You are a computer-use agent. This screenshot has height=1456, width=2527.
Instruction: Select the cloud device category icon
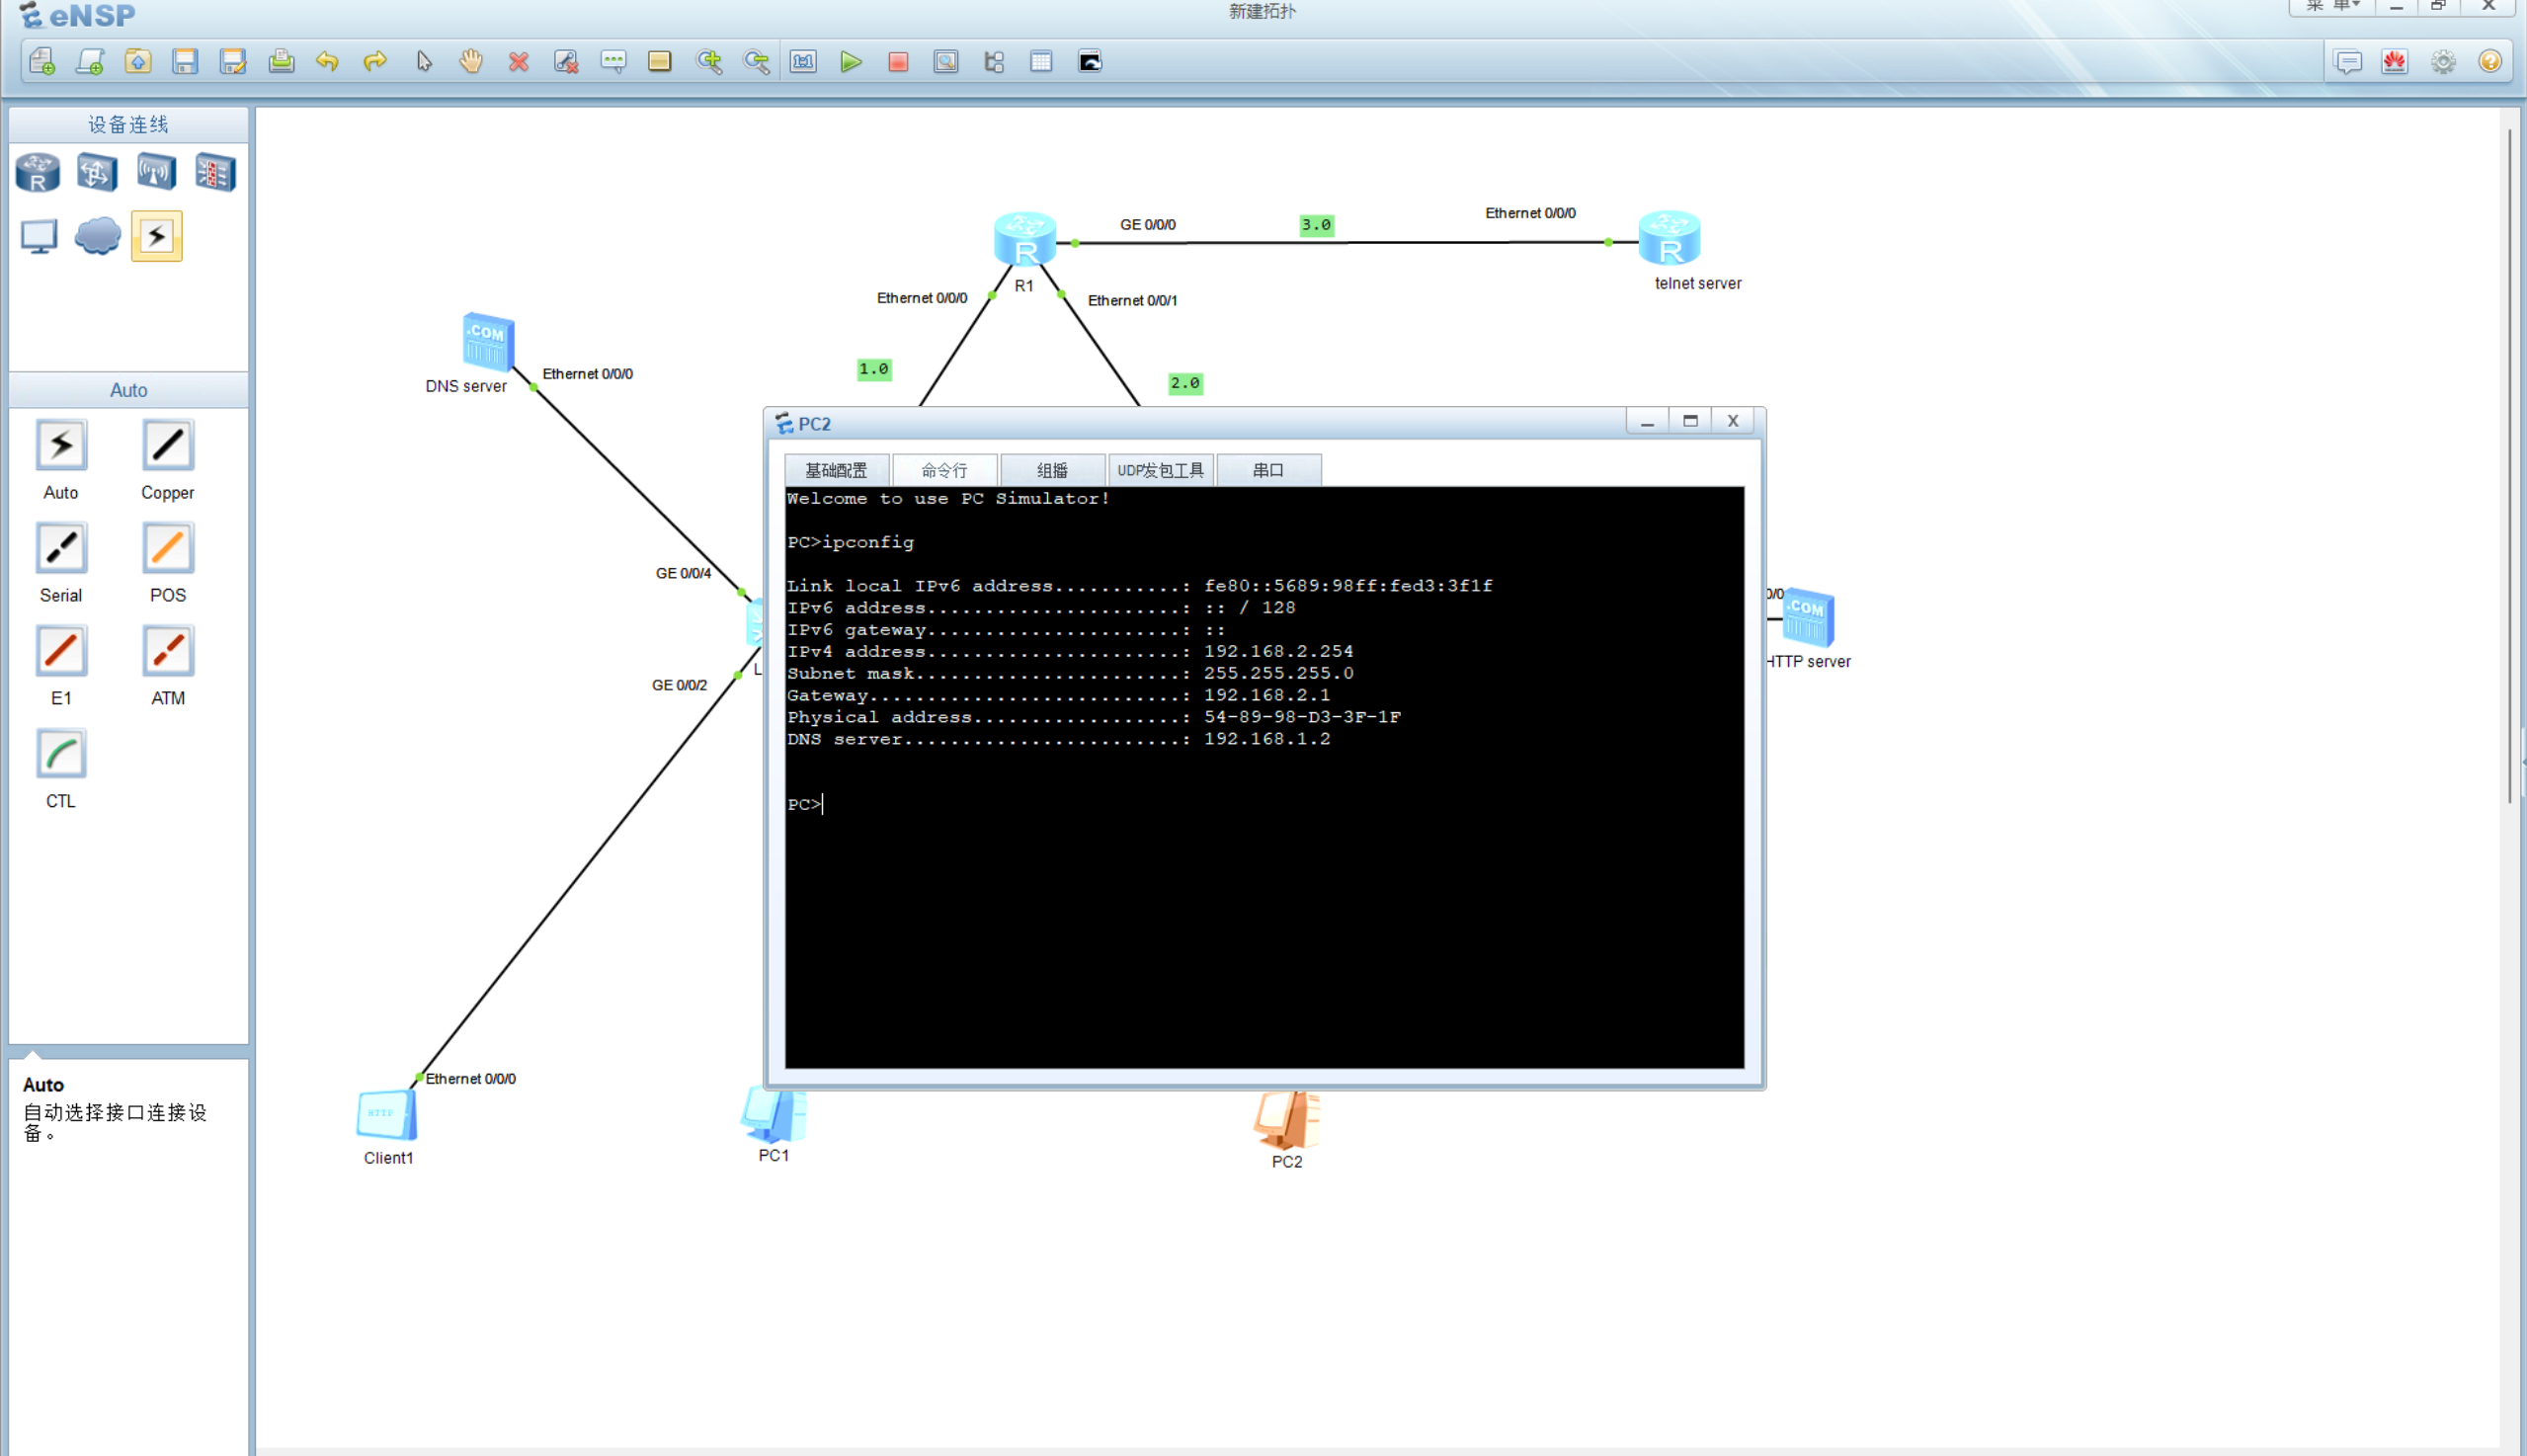click(x=98, y=236)
